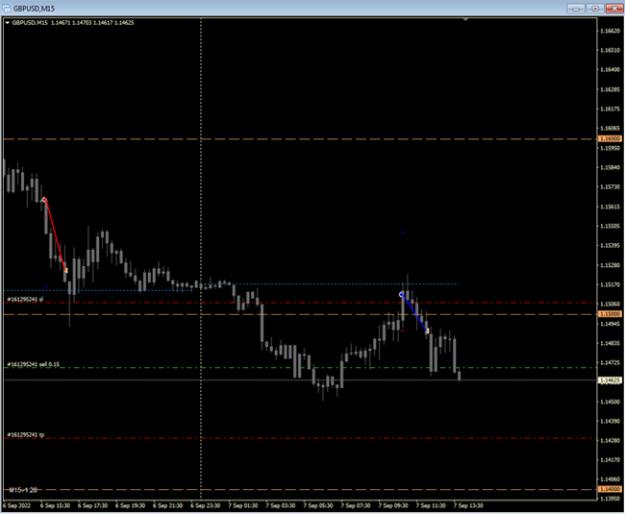Screen dimensions: 625x514
Task: Select the blue trade line's opening circle marker
Action: click(x=401, y=295)
